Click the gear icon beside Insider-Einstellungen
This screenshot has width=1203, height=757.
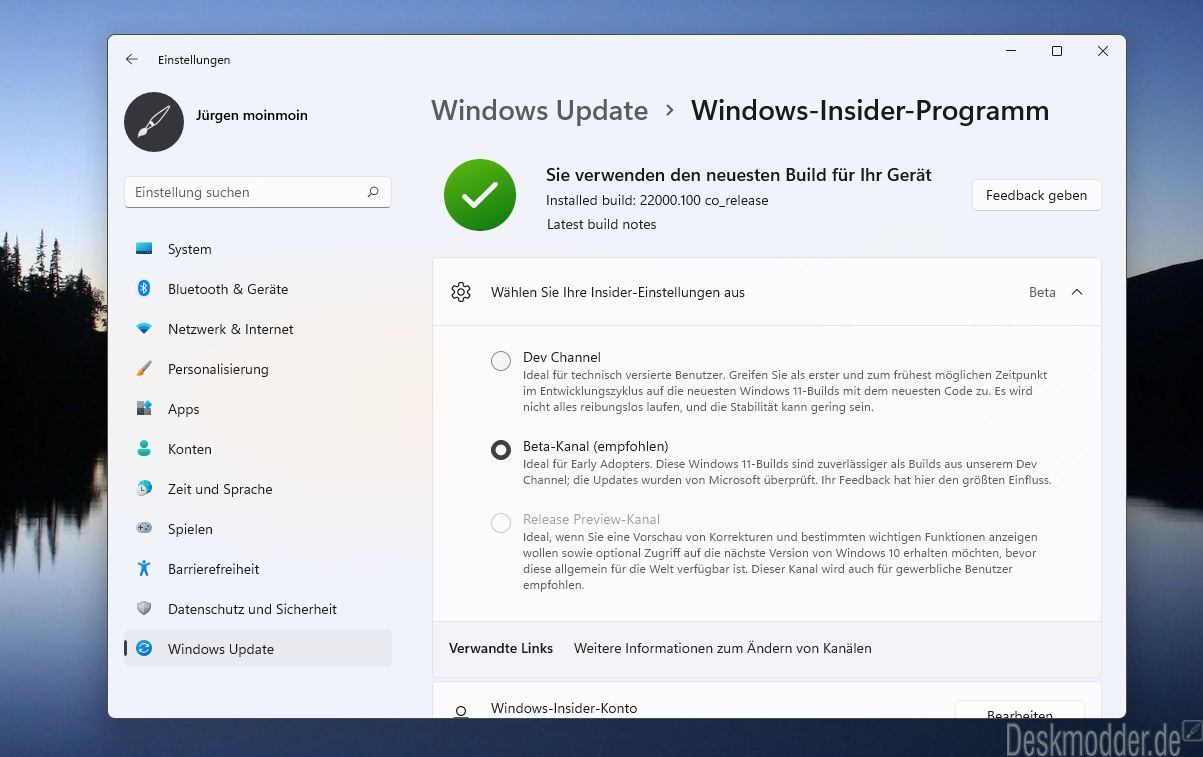coord(461,292)
